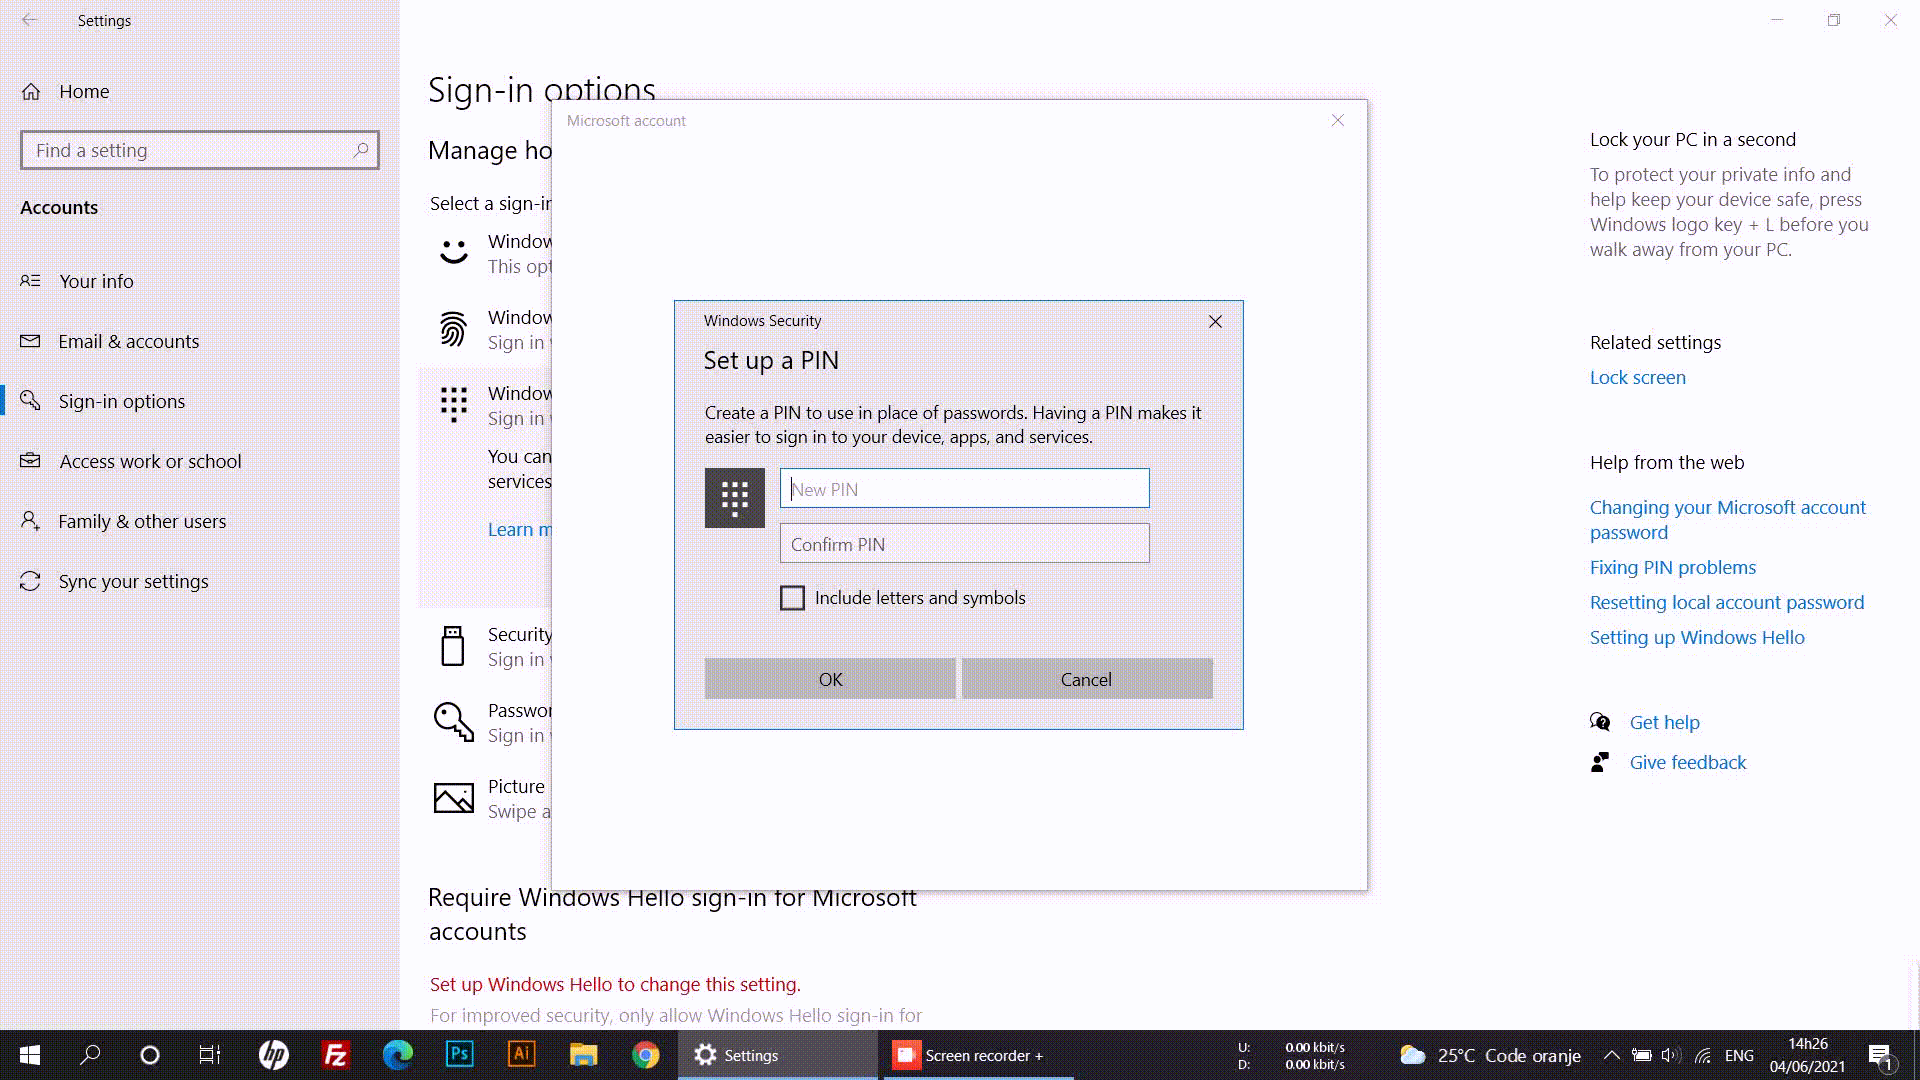
Task: Click the Security Key icon
Action: point(454,646)
